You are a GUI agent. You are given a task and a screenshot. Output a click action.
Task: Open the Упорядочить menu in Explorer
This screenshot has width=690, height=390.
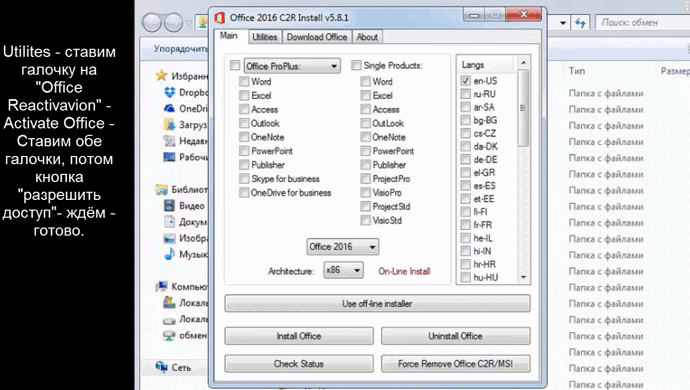click(x=180, y=48)
